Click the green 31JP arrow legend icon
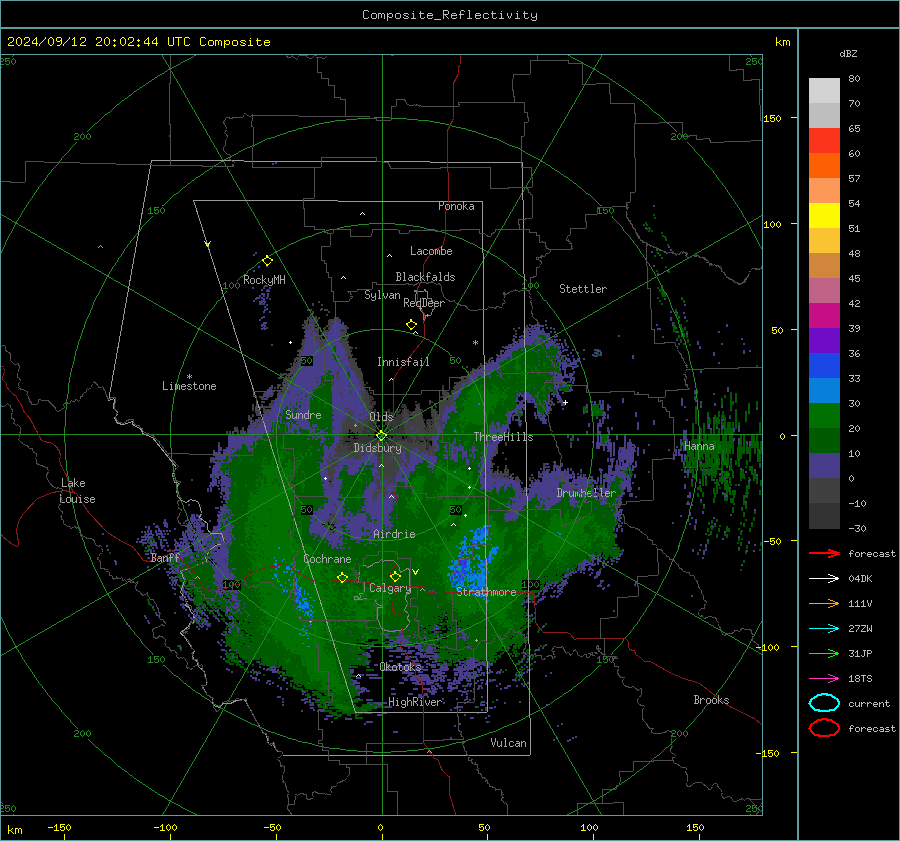The width and height of the screenshot is (900, 841). pos(824,653)
